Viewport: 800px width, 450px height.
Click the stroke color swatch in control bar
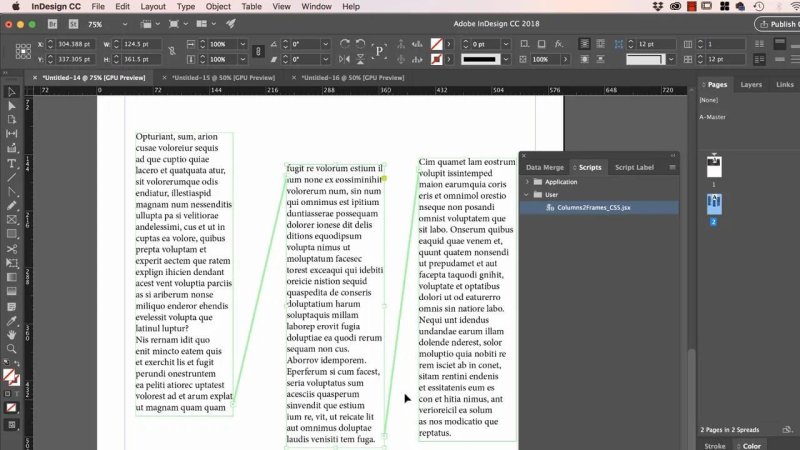436,59
